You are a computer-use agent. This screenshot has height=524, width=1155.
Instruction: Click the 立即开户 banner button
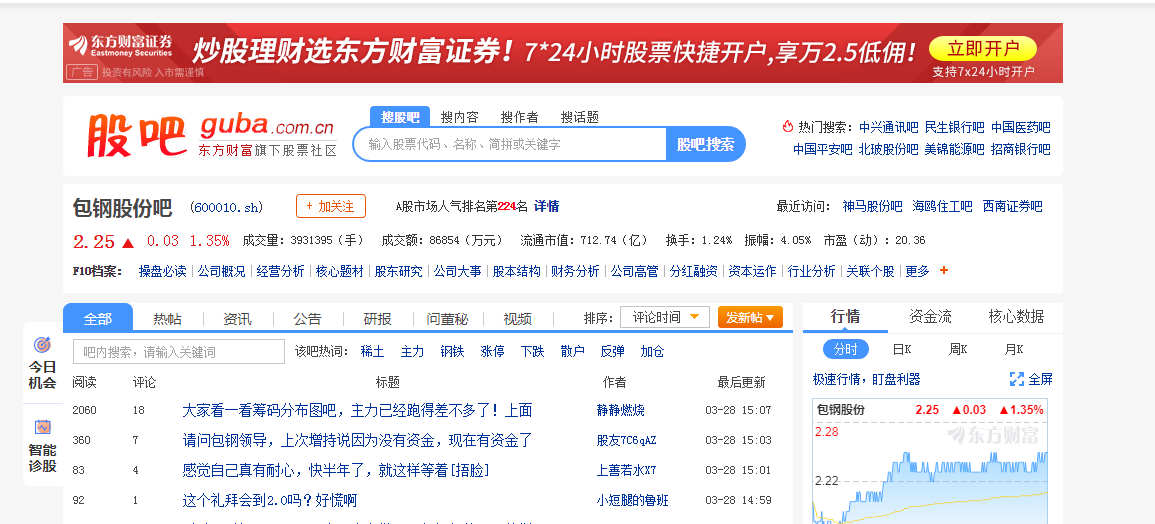(983, 49)
